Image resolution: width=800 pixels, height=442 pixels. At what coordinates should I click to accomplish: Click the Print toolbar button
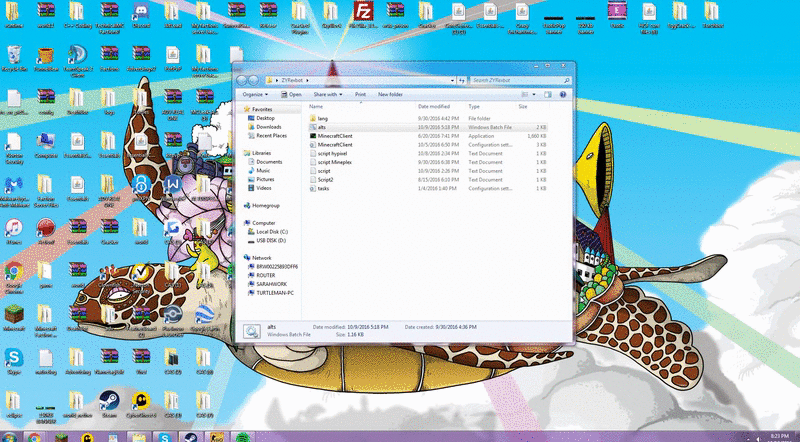pos(360,94)
